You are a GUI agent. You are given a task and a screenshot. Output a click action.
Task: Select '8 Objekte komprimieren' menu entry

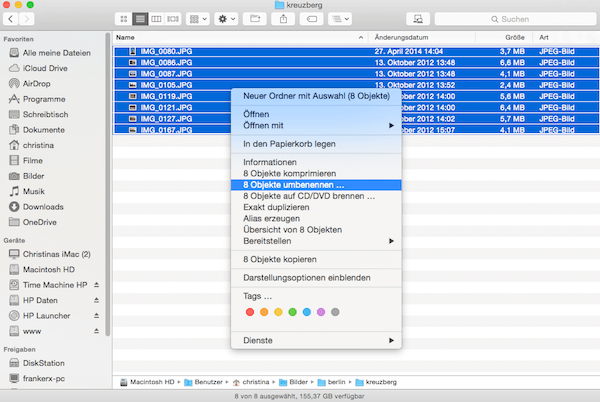point(290,173)
